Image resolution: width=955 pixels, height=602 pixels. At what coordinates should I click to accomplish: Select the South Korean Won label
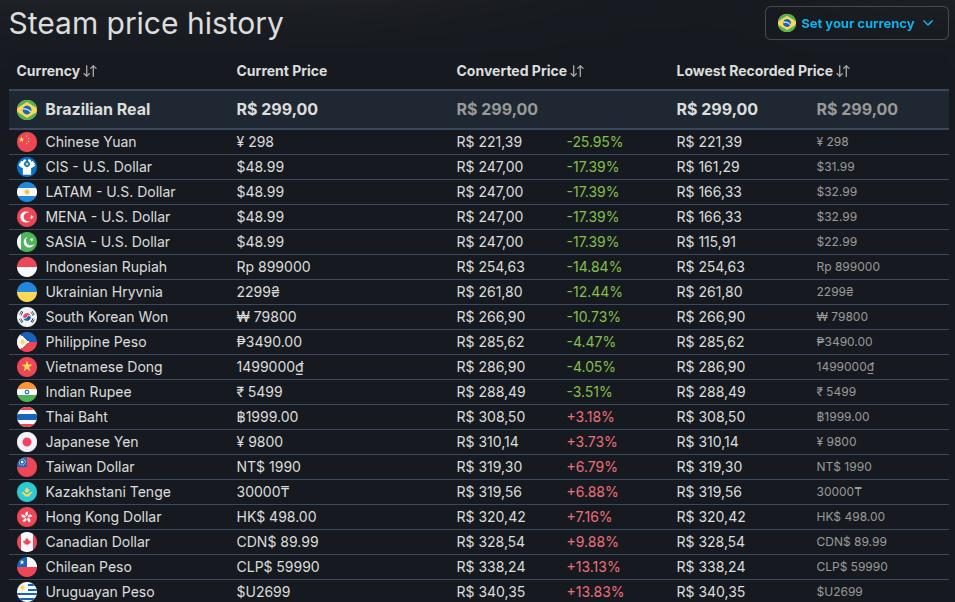(x=107, y=317)
